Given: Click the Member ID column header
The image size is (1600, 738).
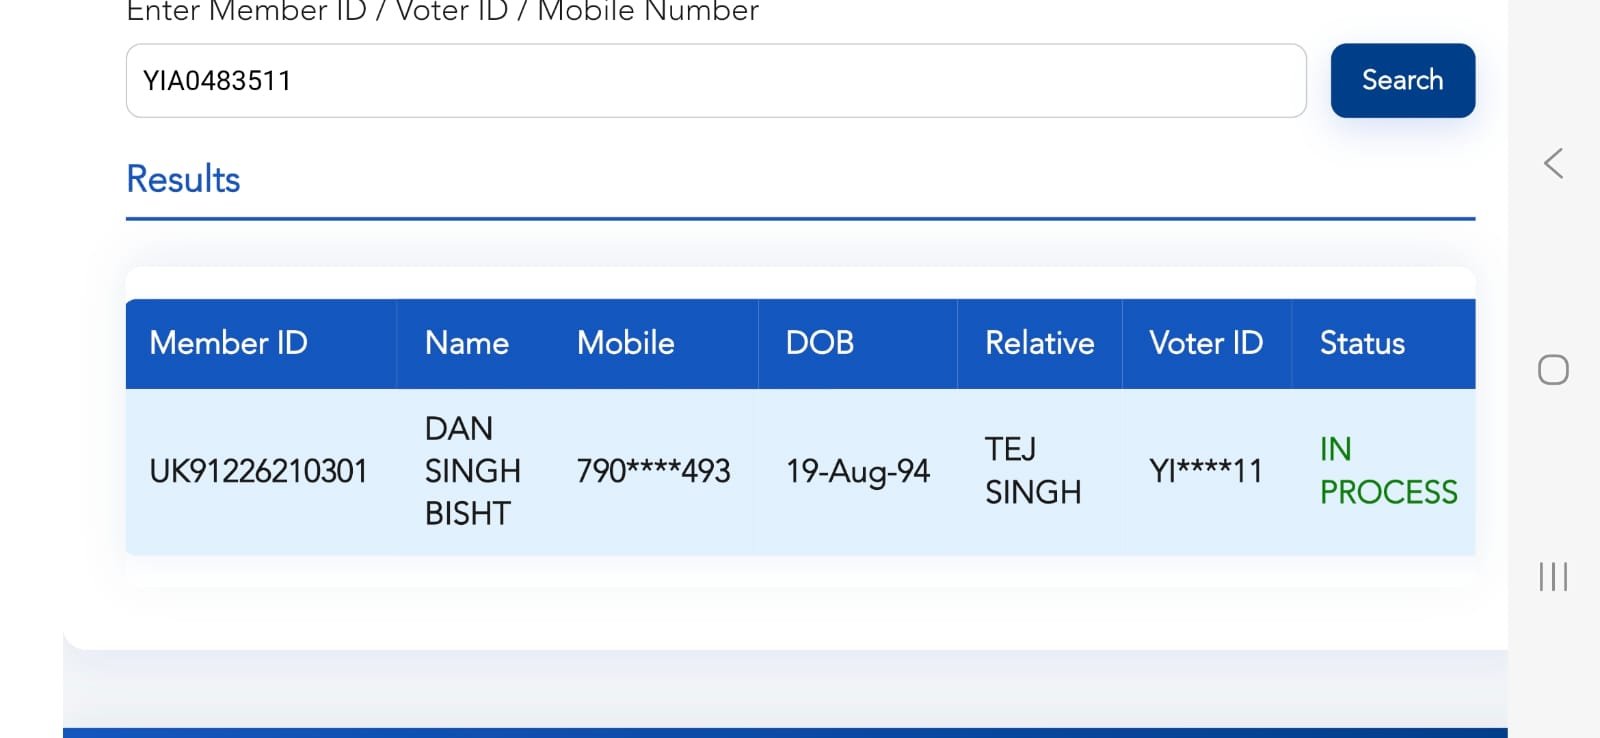Looking at the screenshot, I should (x=228, y=343).
